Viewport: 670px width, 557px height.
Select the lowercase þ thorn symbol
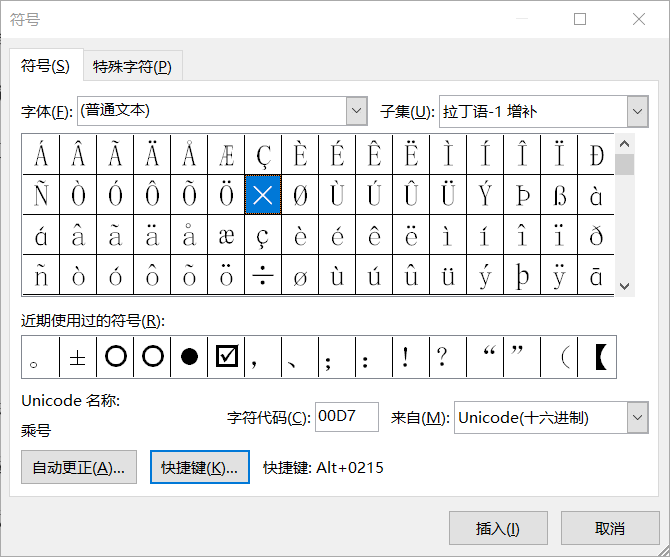tap(522, 275)
